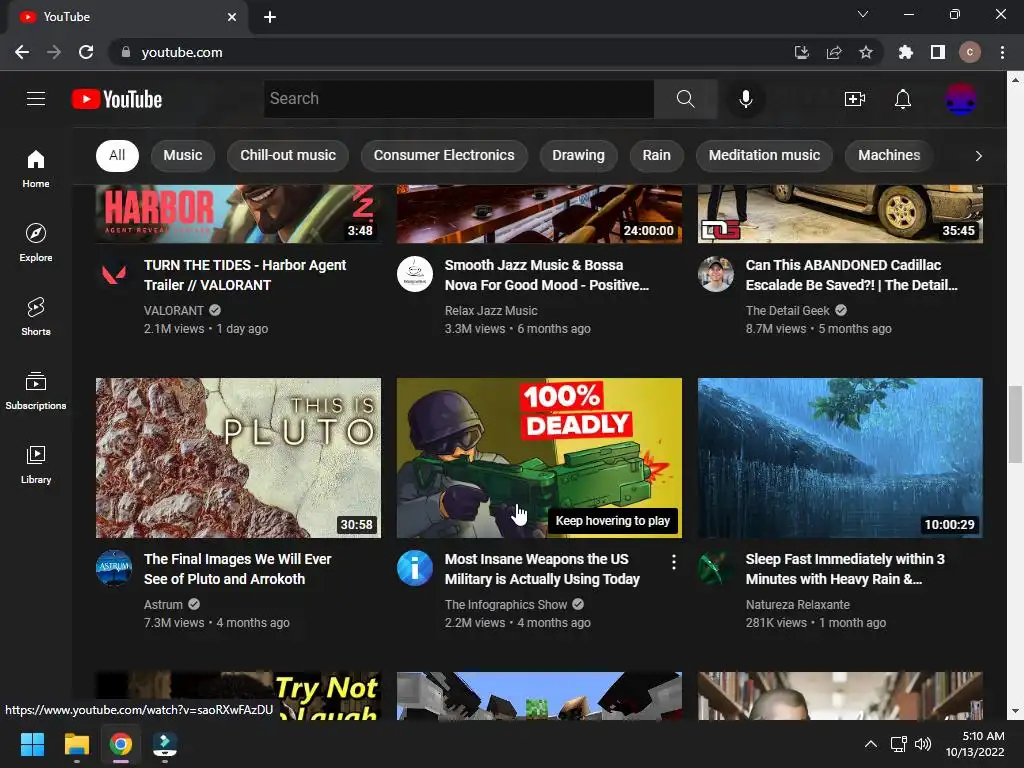
Task: Show hidden system tray icons
Action: pos(871,744)
